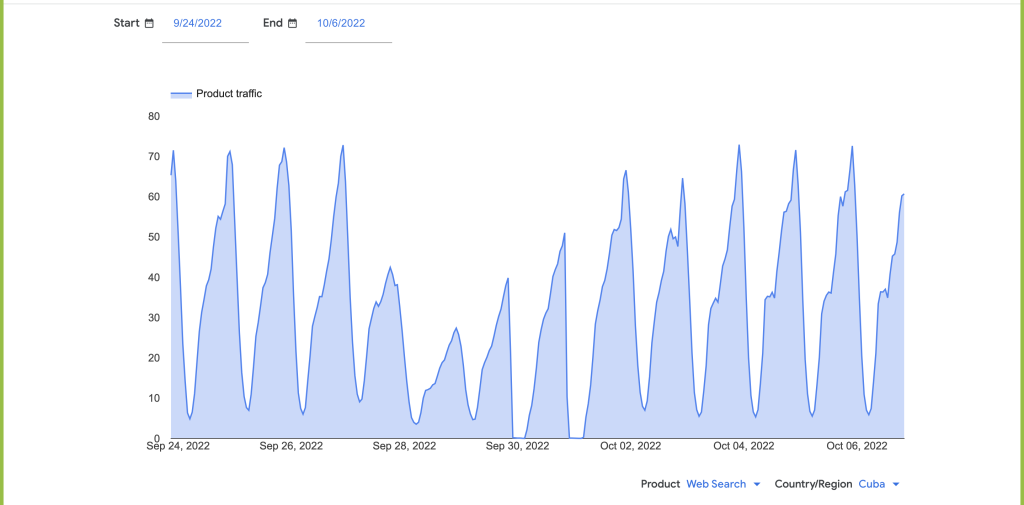Click the Country/Region label text
The height and width of the screenshot is (505, 1024).
click(813, 484)
